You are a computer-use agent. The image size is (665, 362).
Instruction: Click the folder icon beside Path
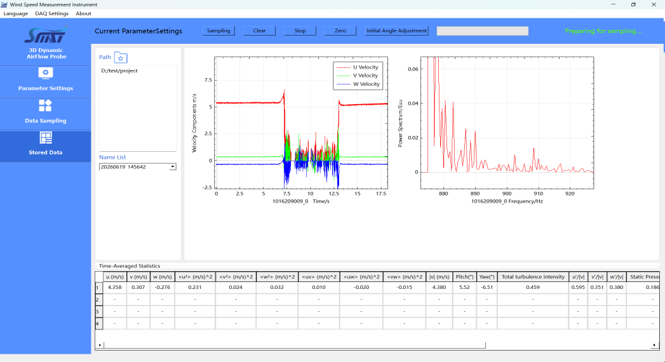[x=120, y=58]
